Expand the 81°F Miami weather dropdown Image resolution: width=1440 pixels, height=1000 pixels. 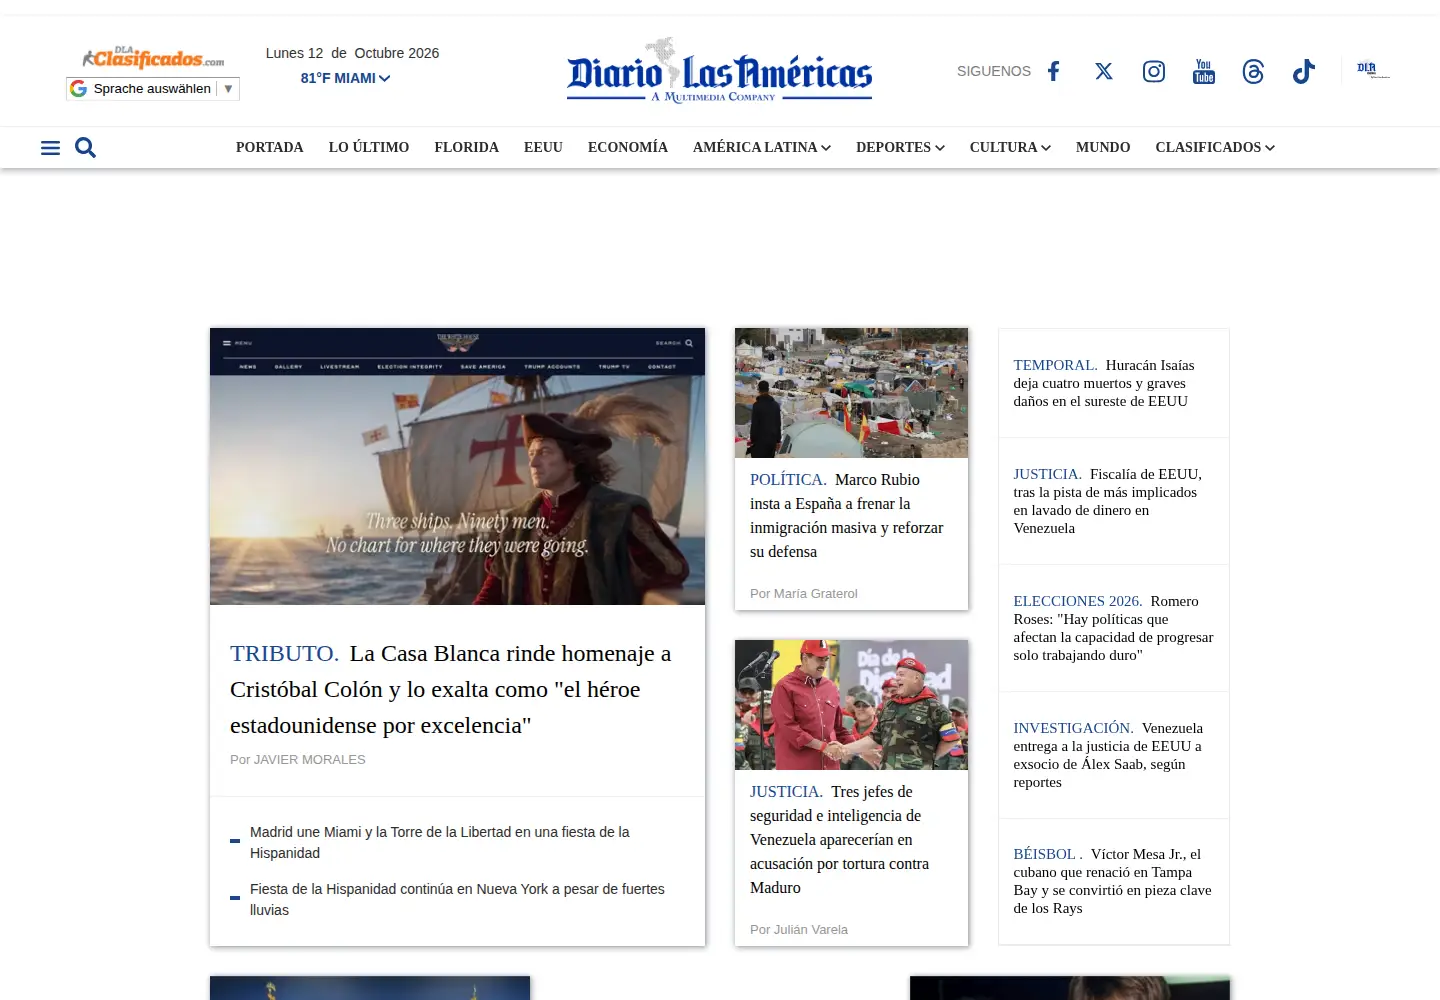[345, 78]
